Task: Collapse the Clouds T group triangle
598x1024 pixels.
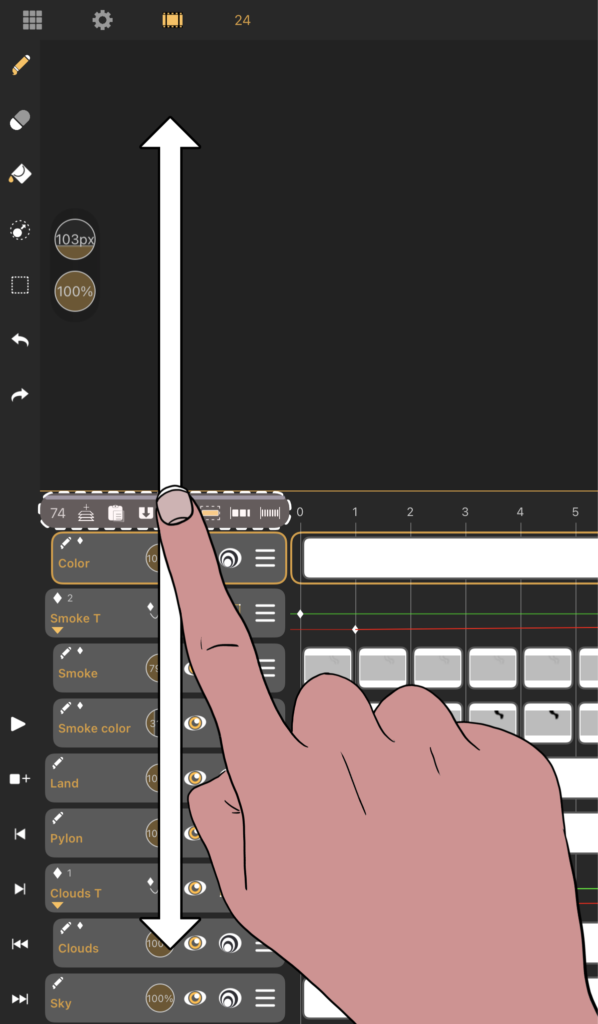Action: tap(57, 905)
